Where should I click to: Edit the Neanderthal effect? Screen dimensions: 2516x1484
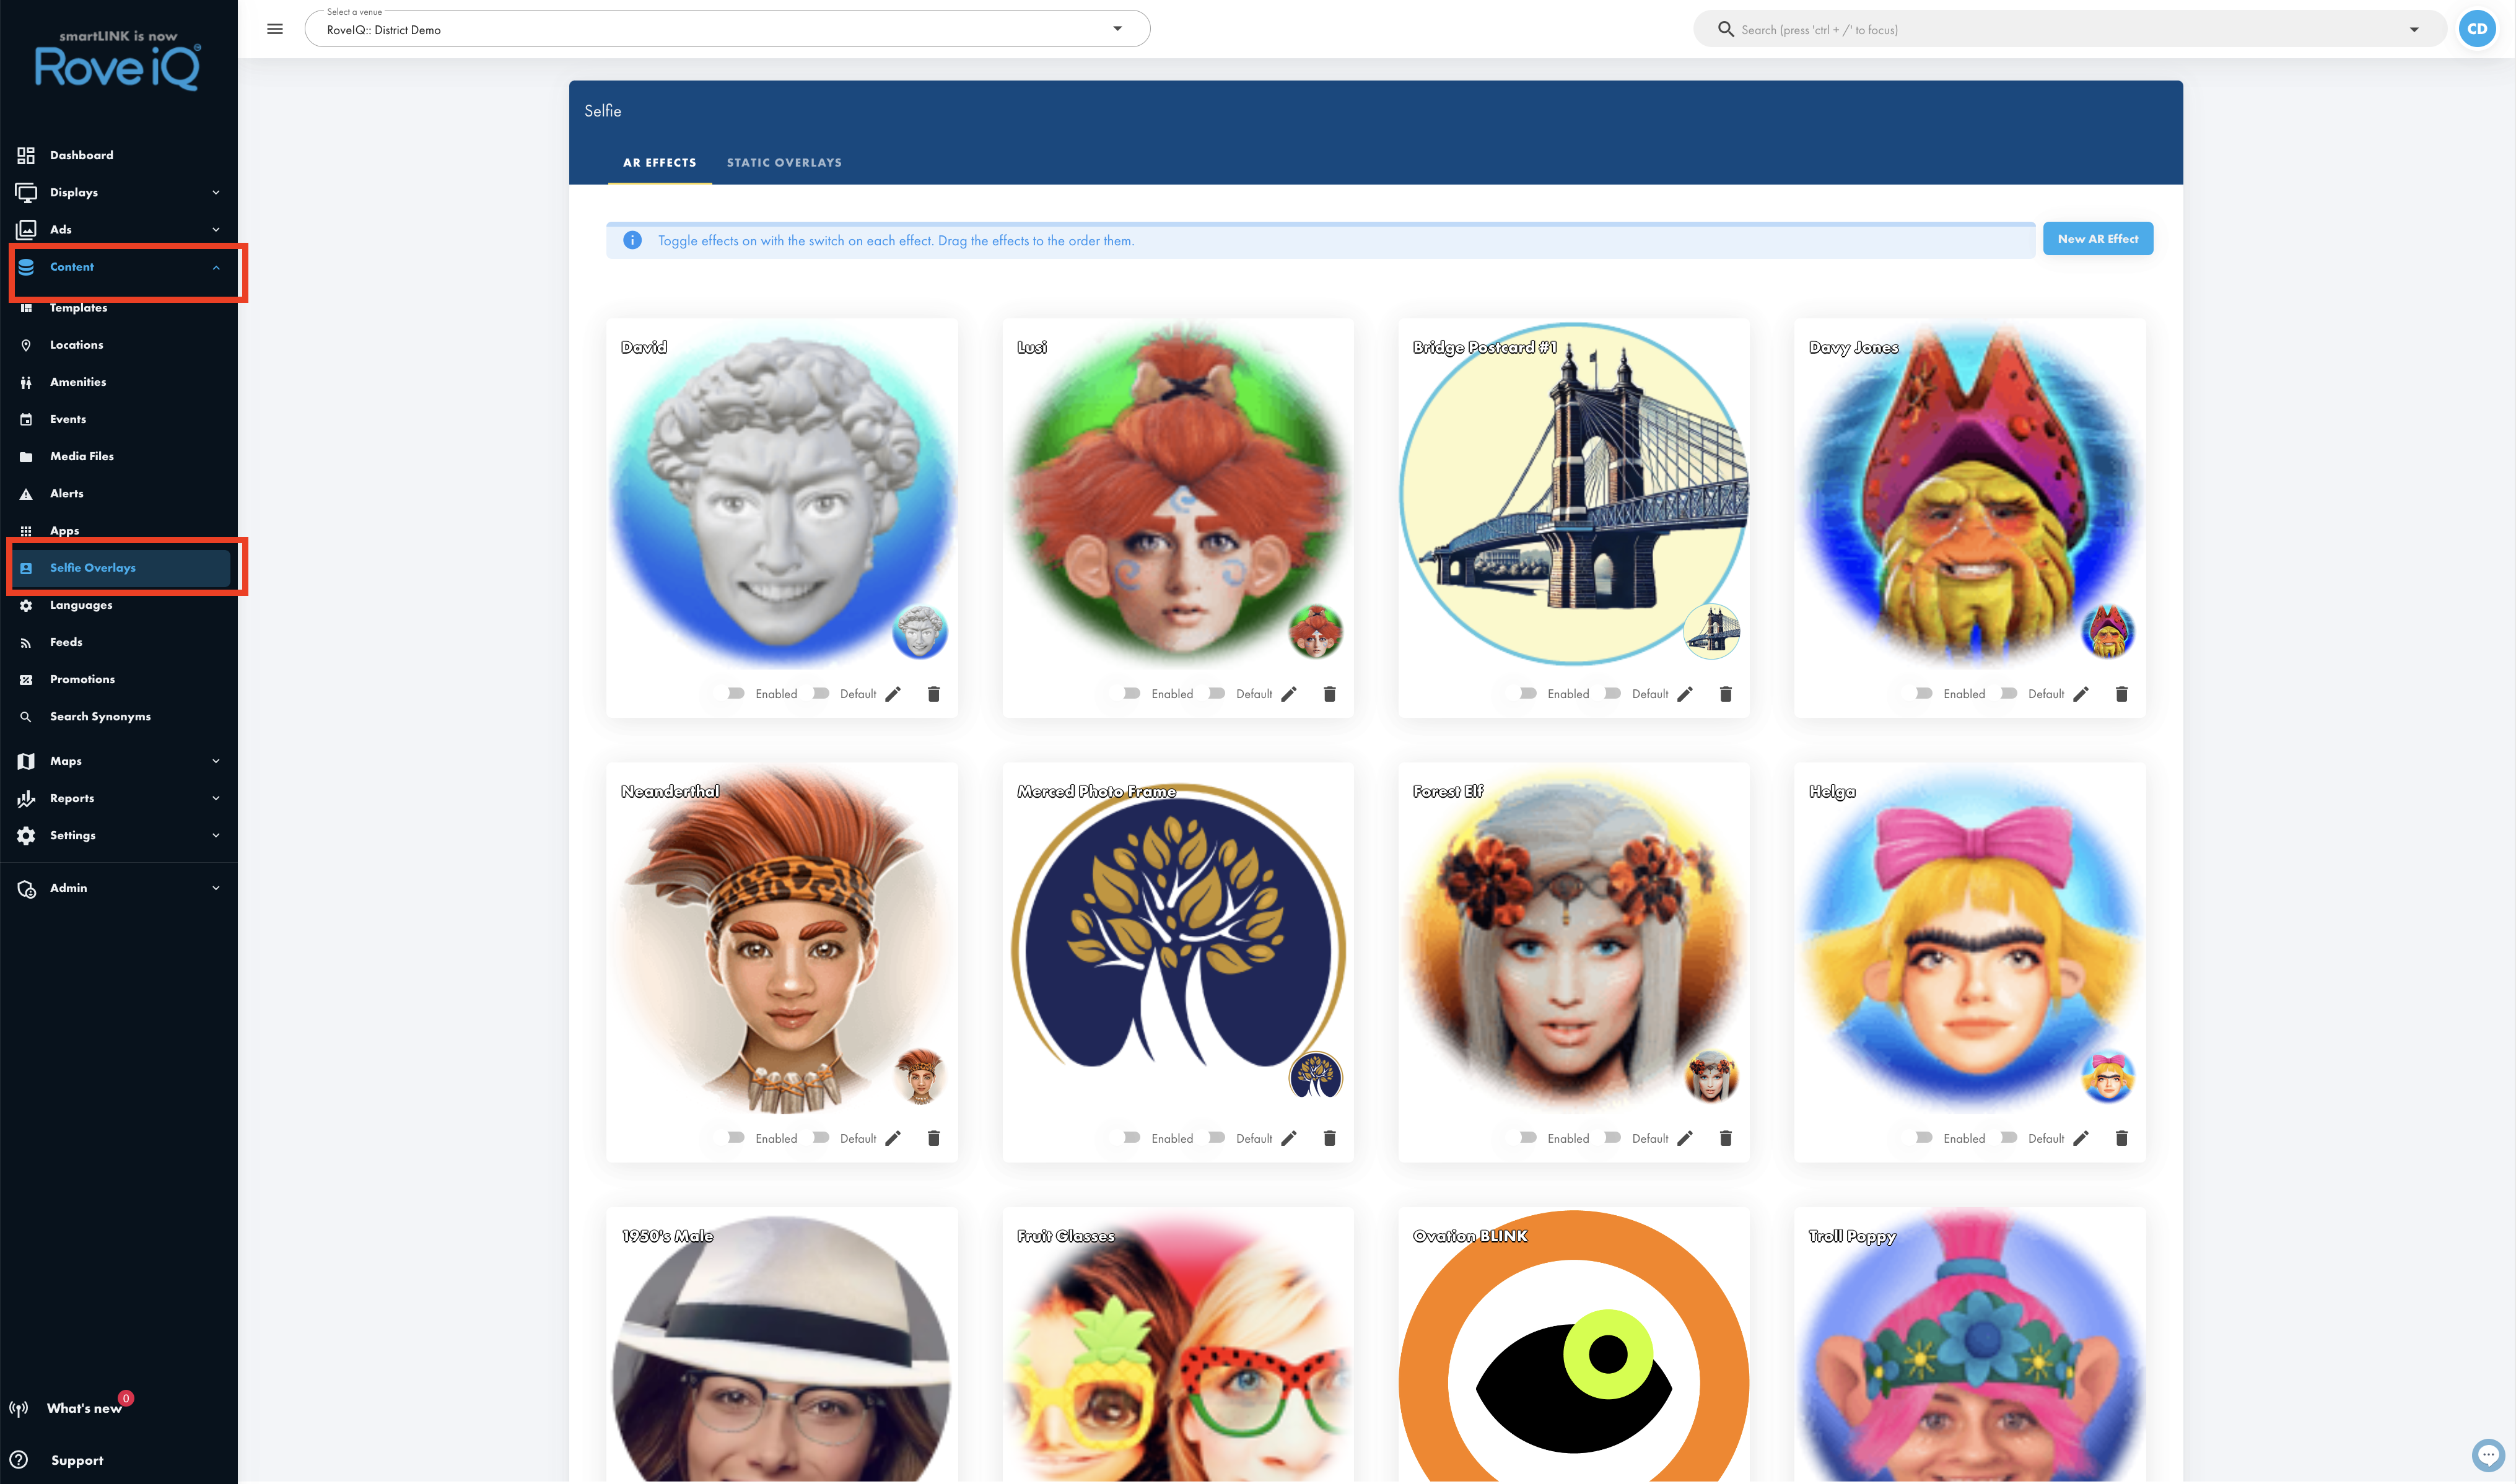893,1138
